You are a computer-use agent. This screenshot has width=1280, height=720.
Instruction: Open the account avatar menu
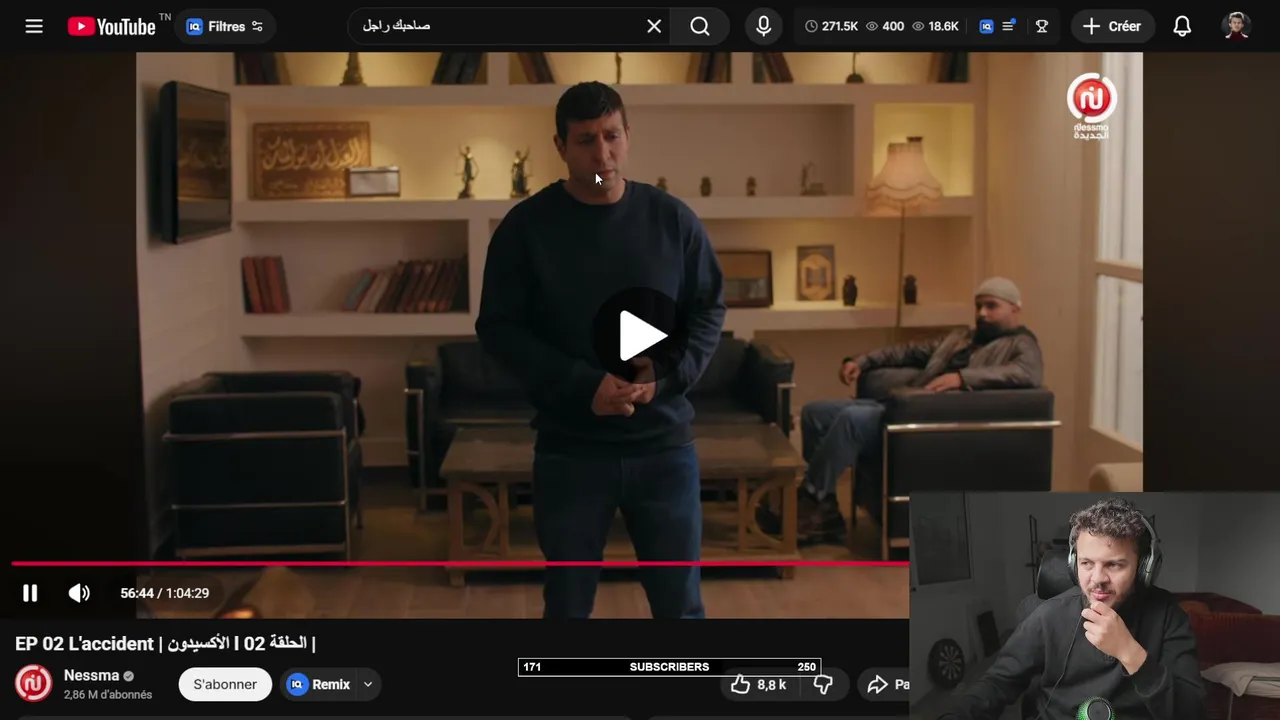[1237, 26]
